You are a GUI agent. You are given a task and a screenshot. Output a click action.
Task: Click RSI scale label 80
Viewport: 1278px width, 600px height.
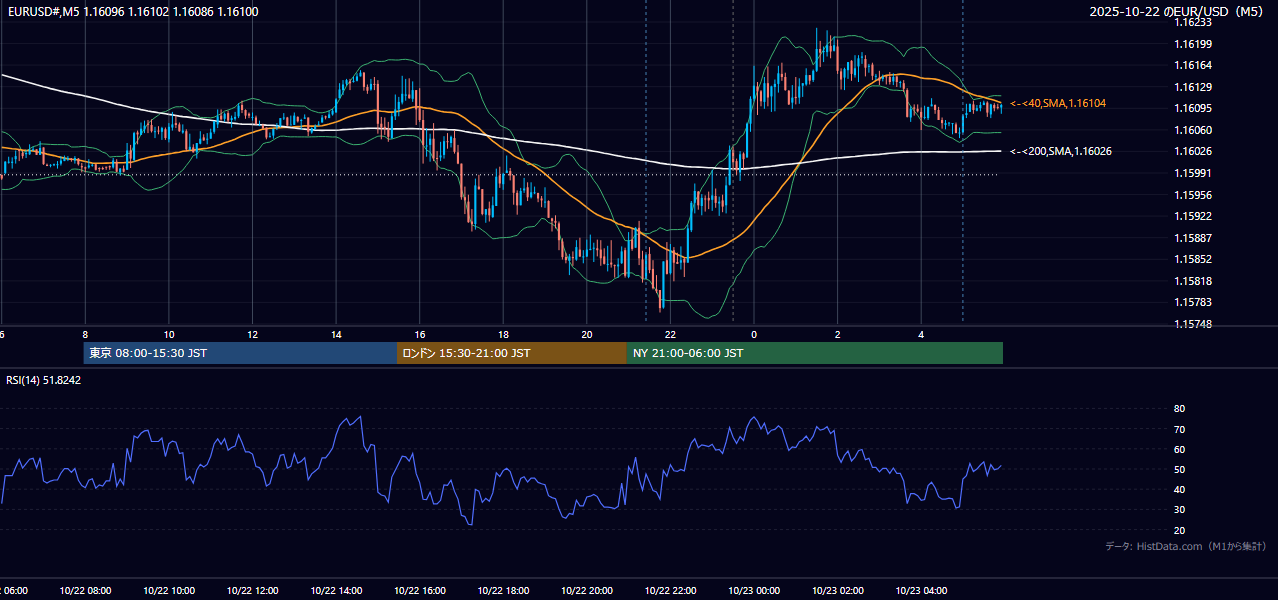[1179, 409]
